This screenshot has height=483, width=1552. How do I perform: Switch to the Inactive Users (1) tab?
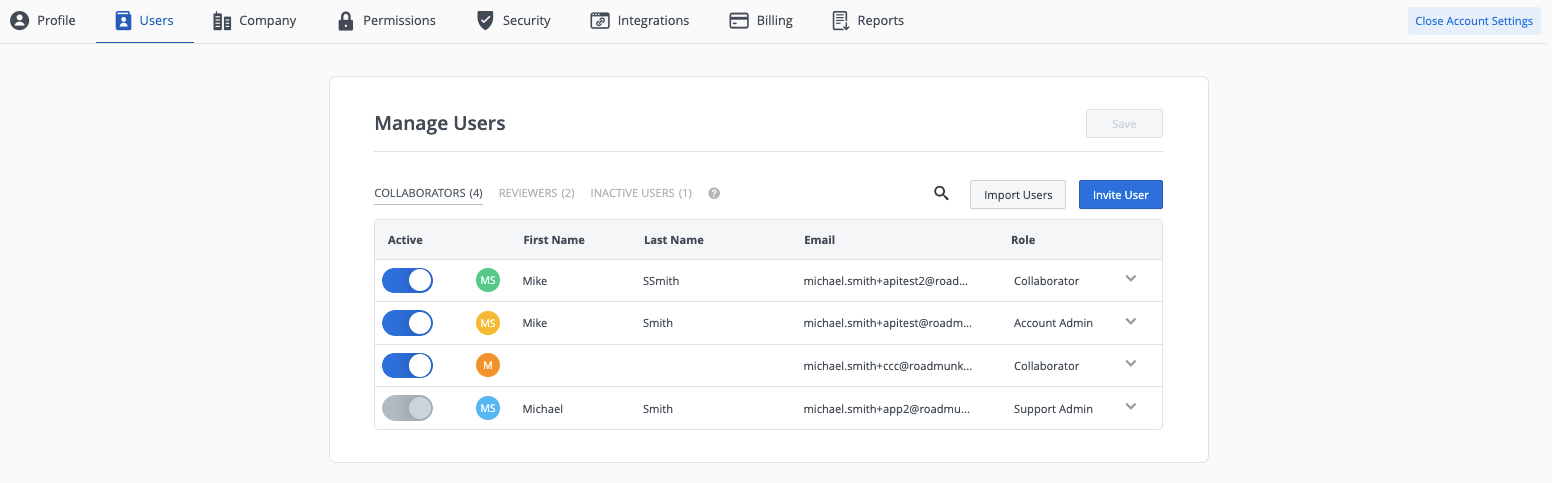point(641,193)
